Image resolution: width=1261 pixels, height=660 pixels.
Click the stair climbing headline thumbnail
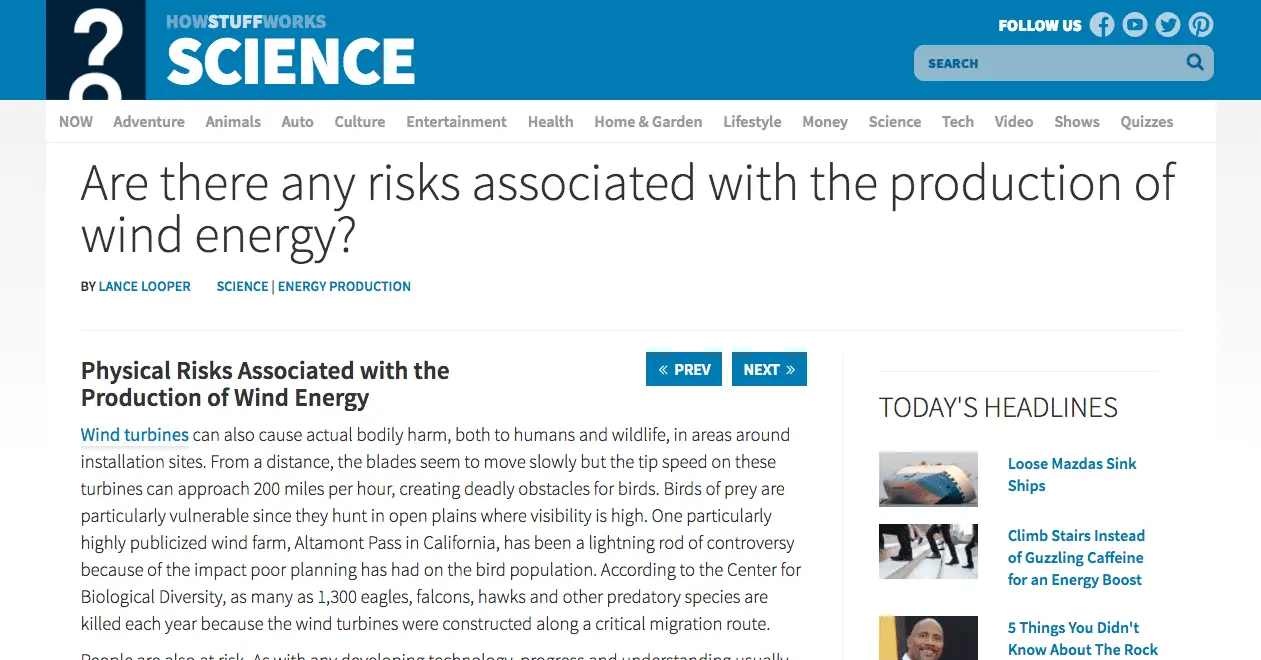pos(928,551)
